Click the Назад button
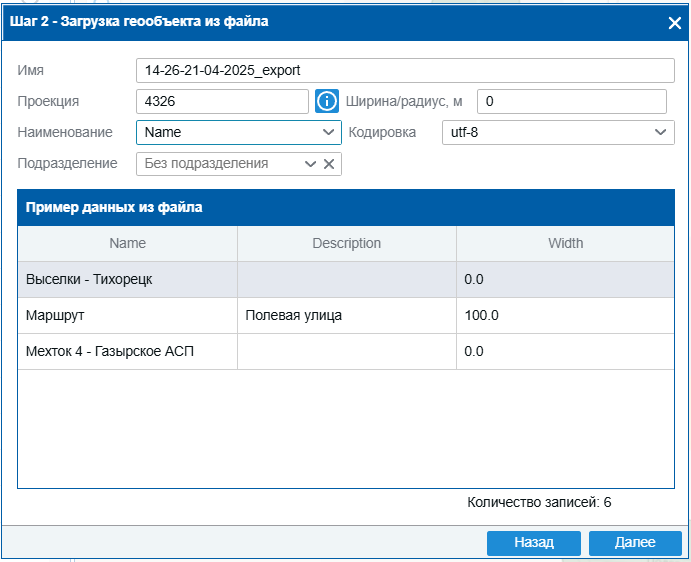This screenshot has width=691, height=562. [534, 542]
